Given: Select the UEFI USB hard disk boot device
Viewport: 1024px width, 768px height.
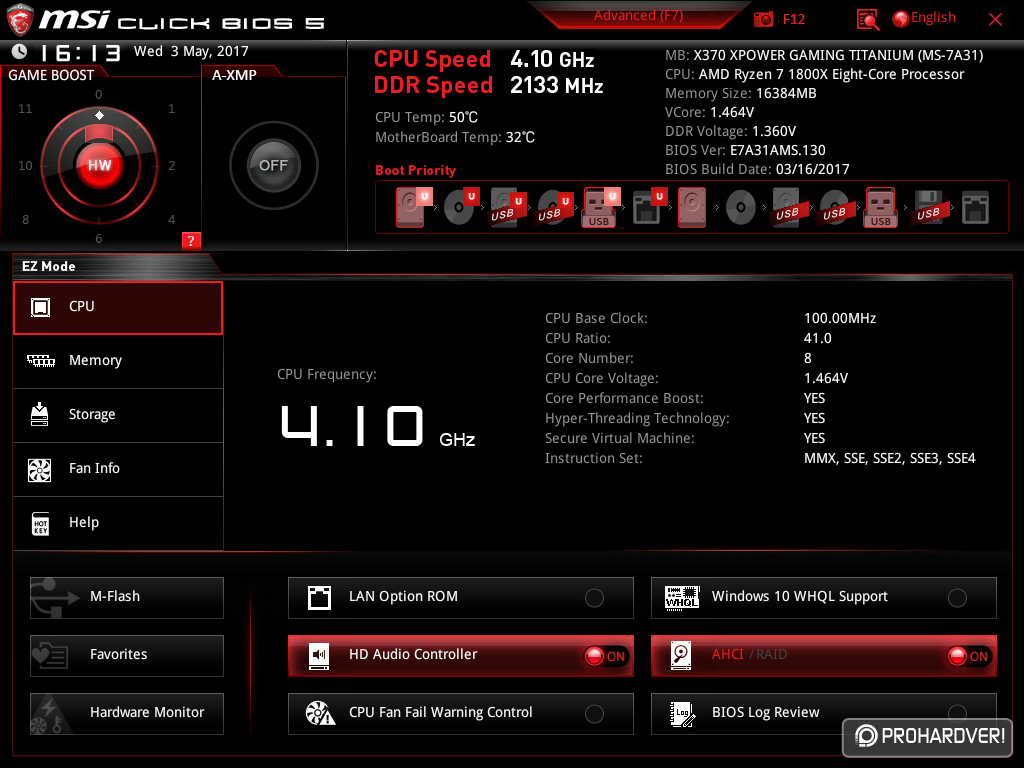Looking at the screenshot, I should 508,208.
